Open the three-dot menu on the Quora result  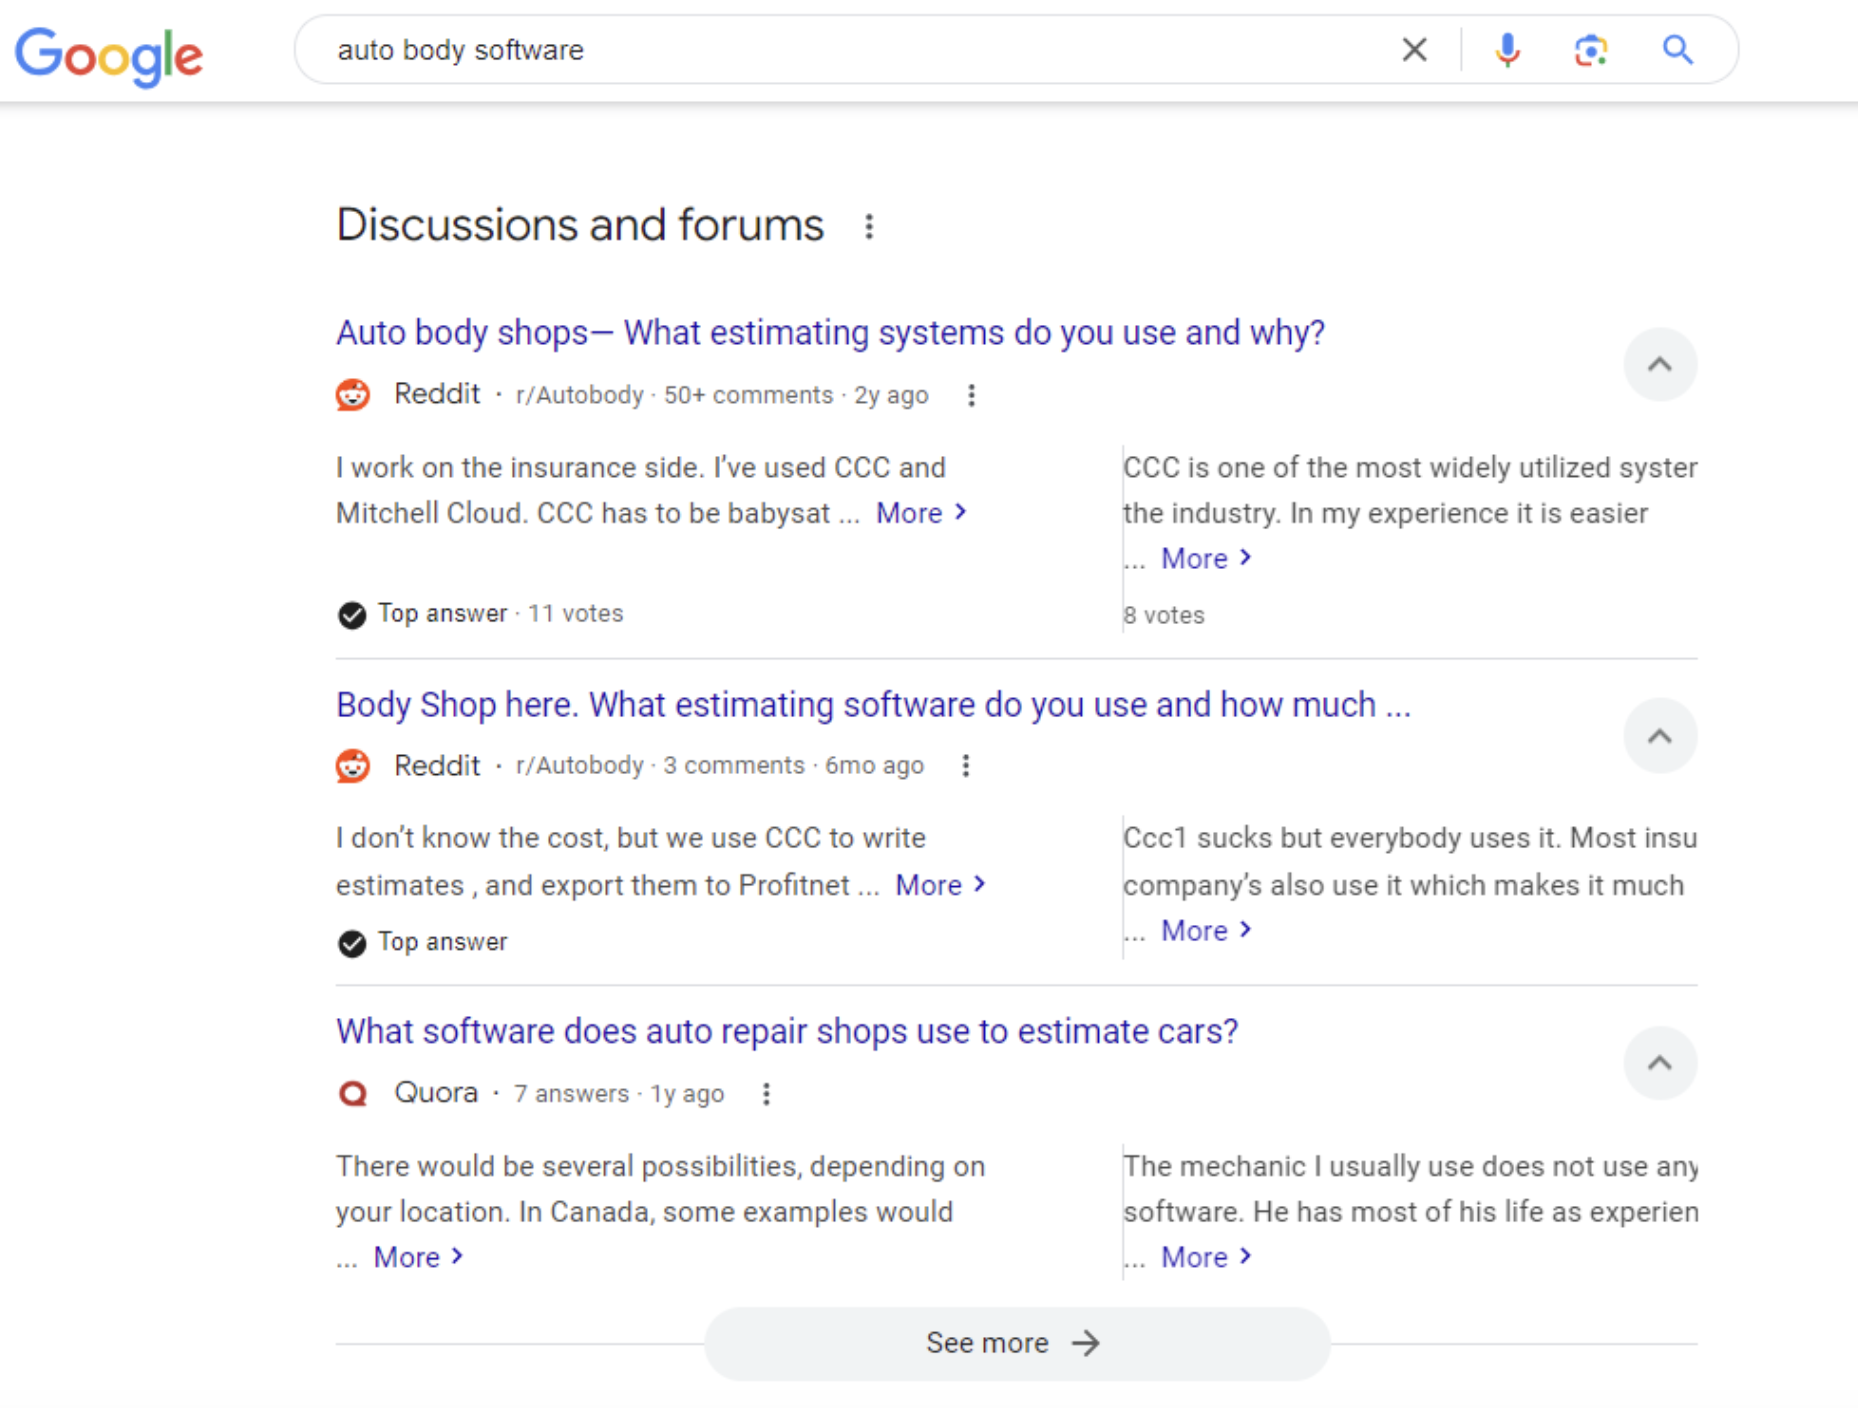coord(766,1094)
